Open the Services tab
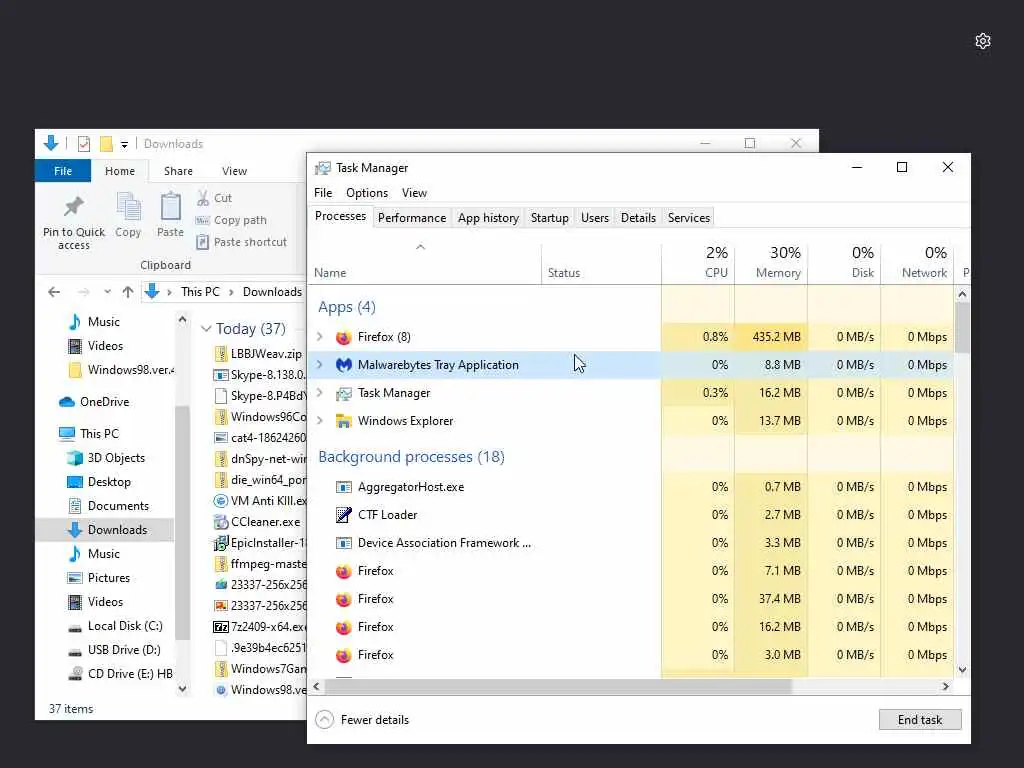The image size is (1024, 768). coord(689,218)
